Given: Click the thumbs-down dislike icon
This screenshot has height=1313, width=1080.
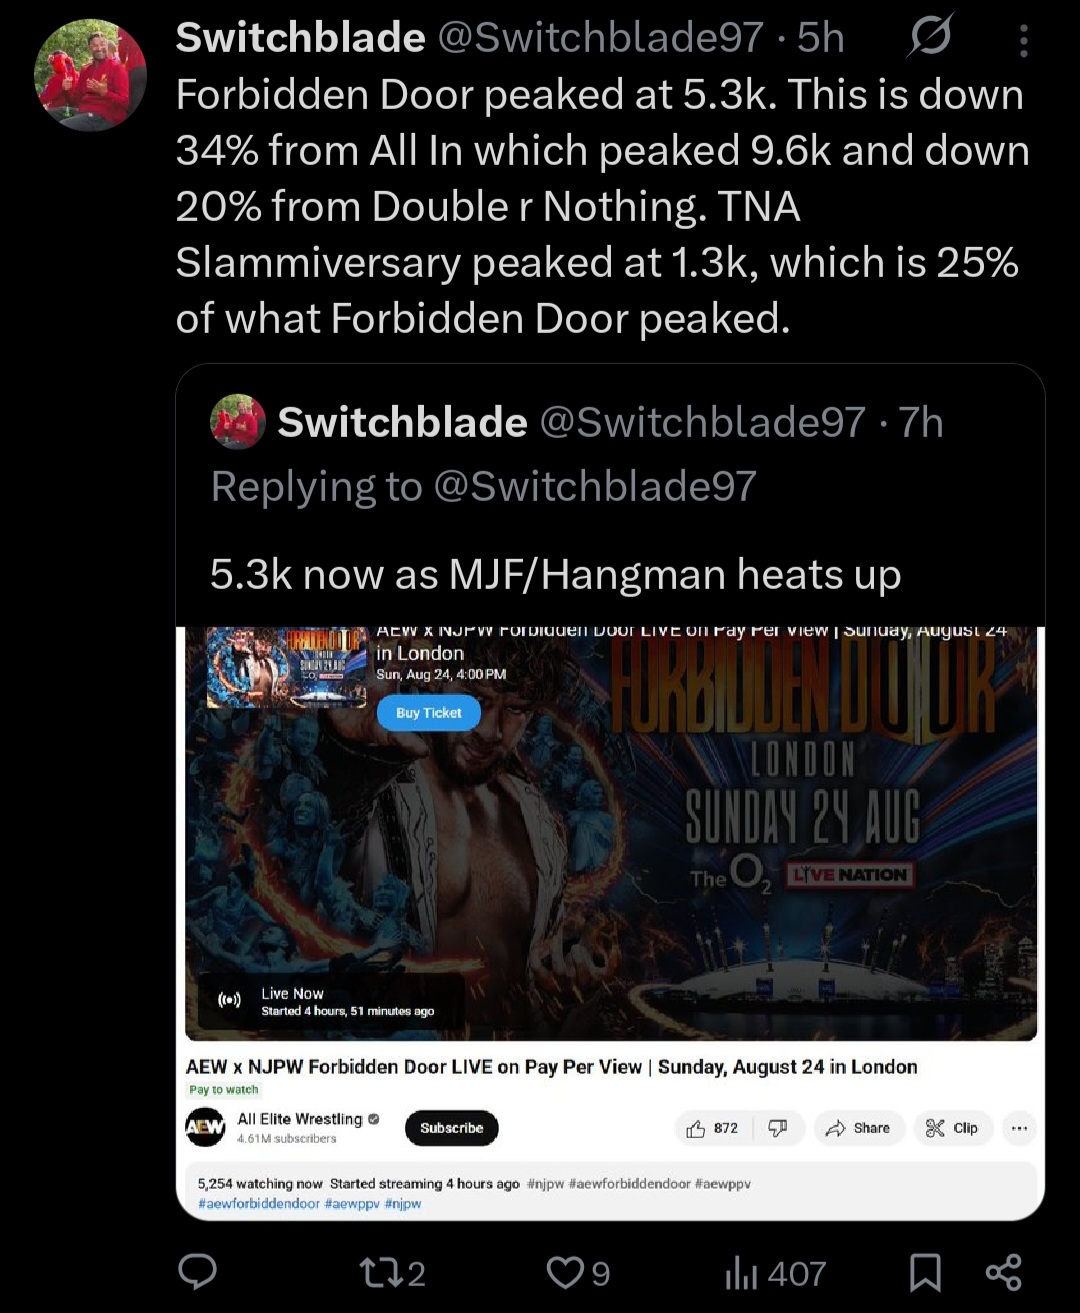Looking at the screenshot, I should pos(777,1128).
